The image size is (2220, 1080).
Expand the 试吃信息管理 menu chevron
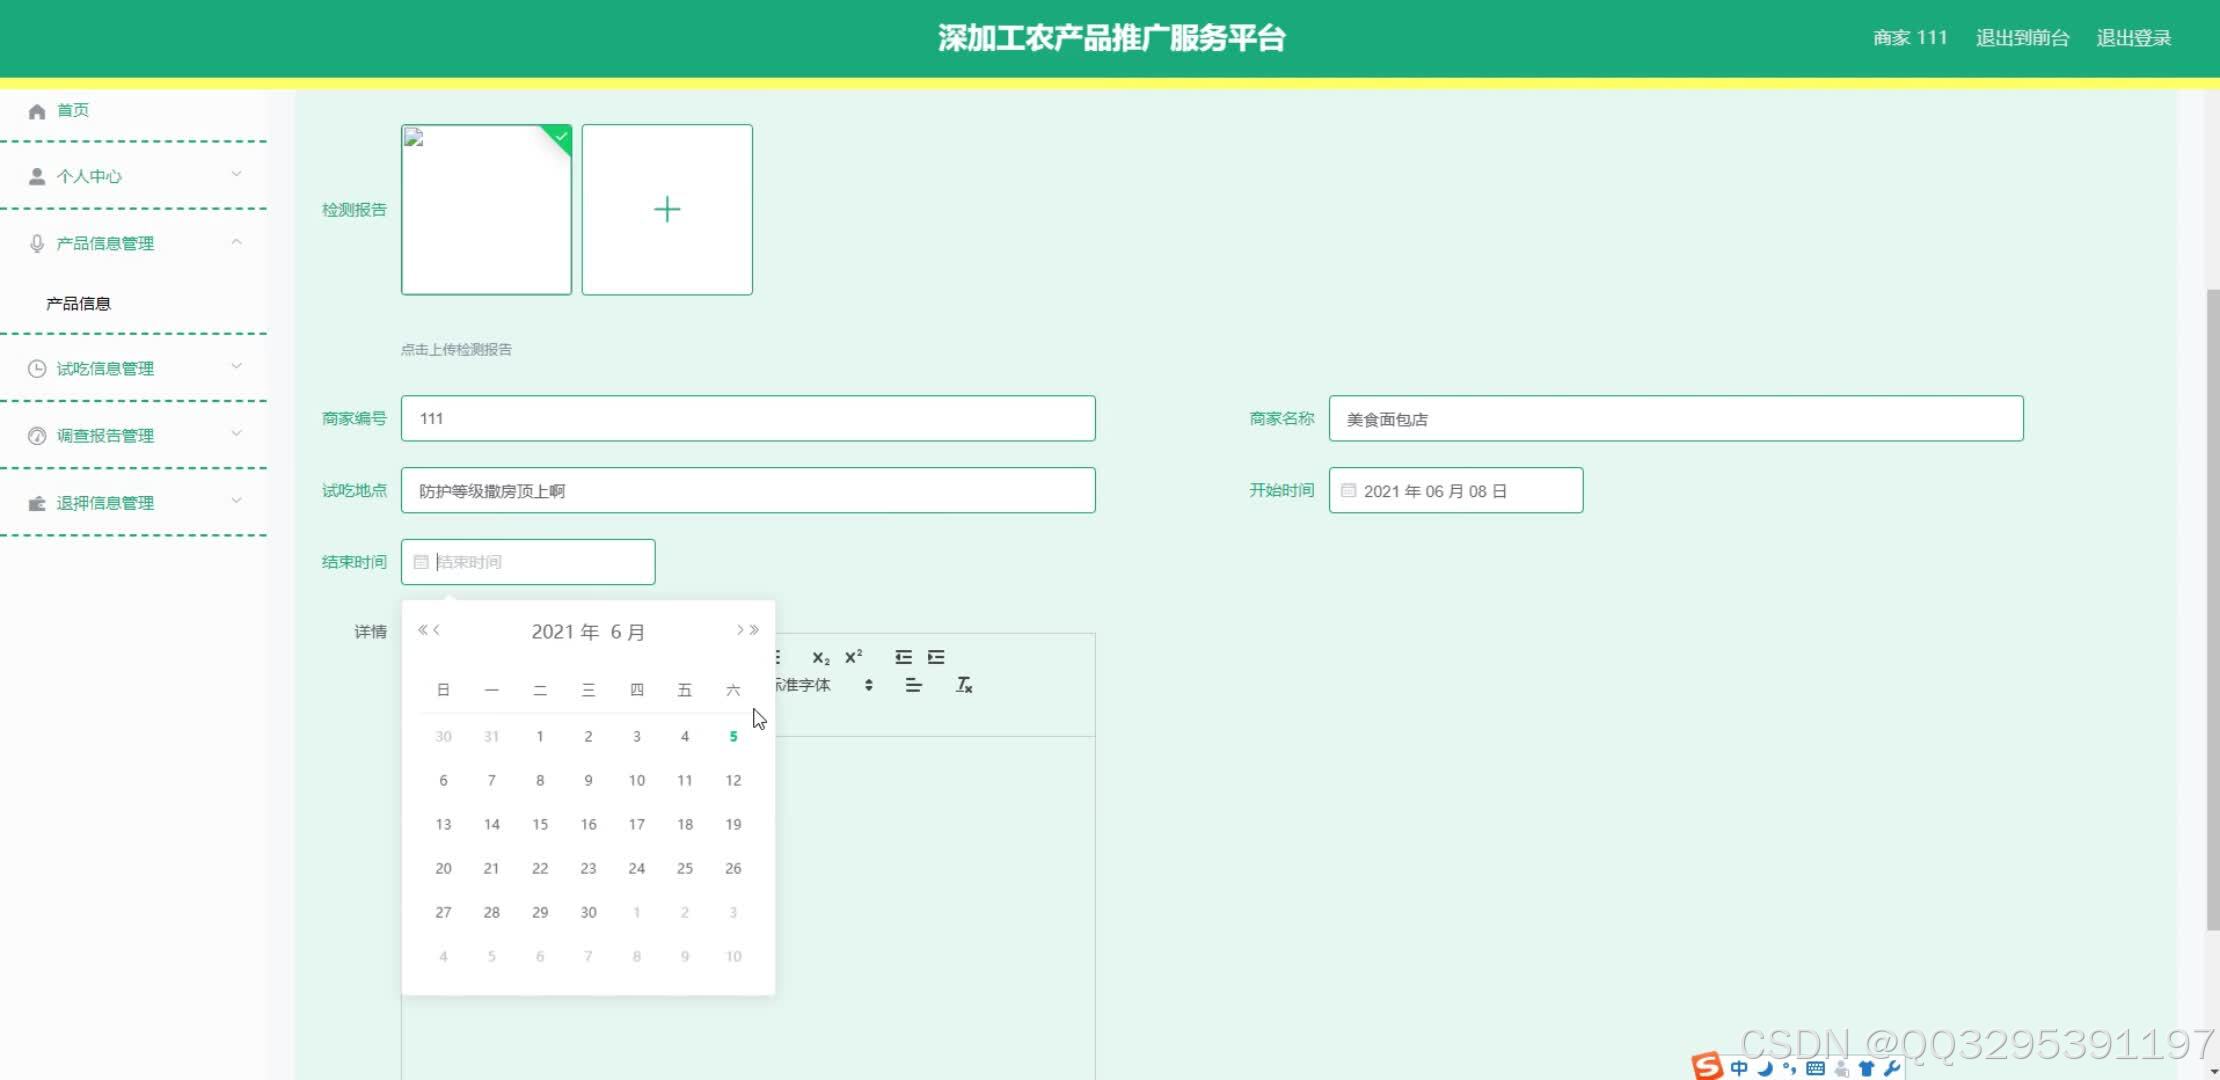[x=237, y=366]
